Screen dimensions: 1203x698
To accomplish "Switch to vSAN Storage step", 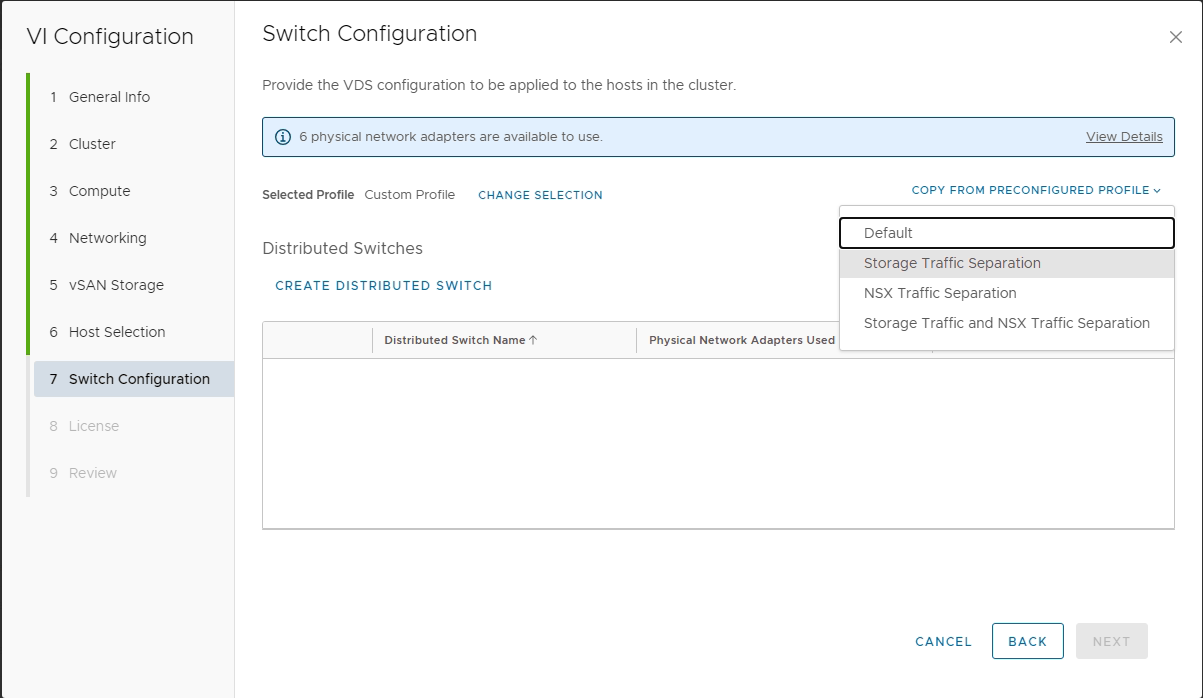I will click(116, 285).
